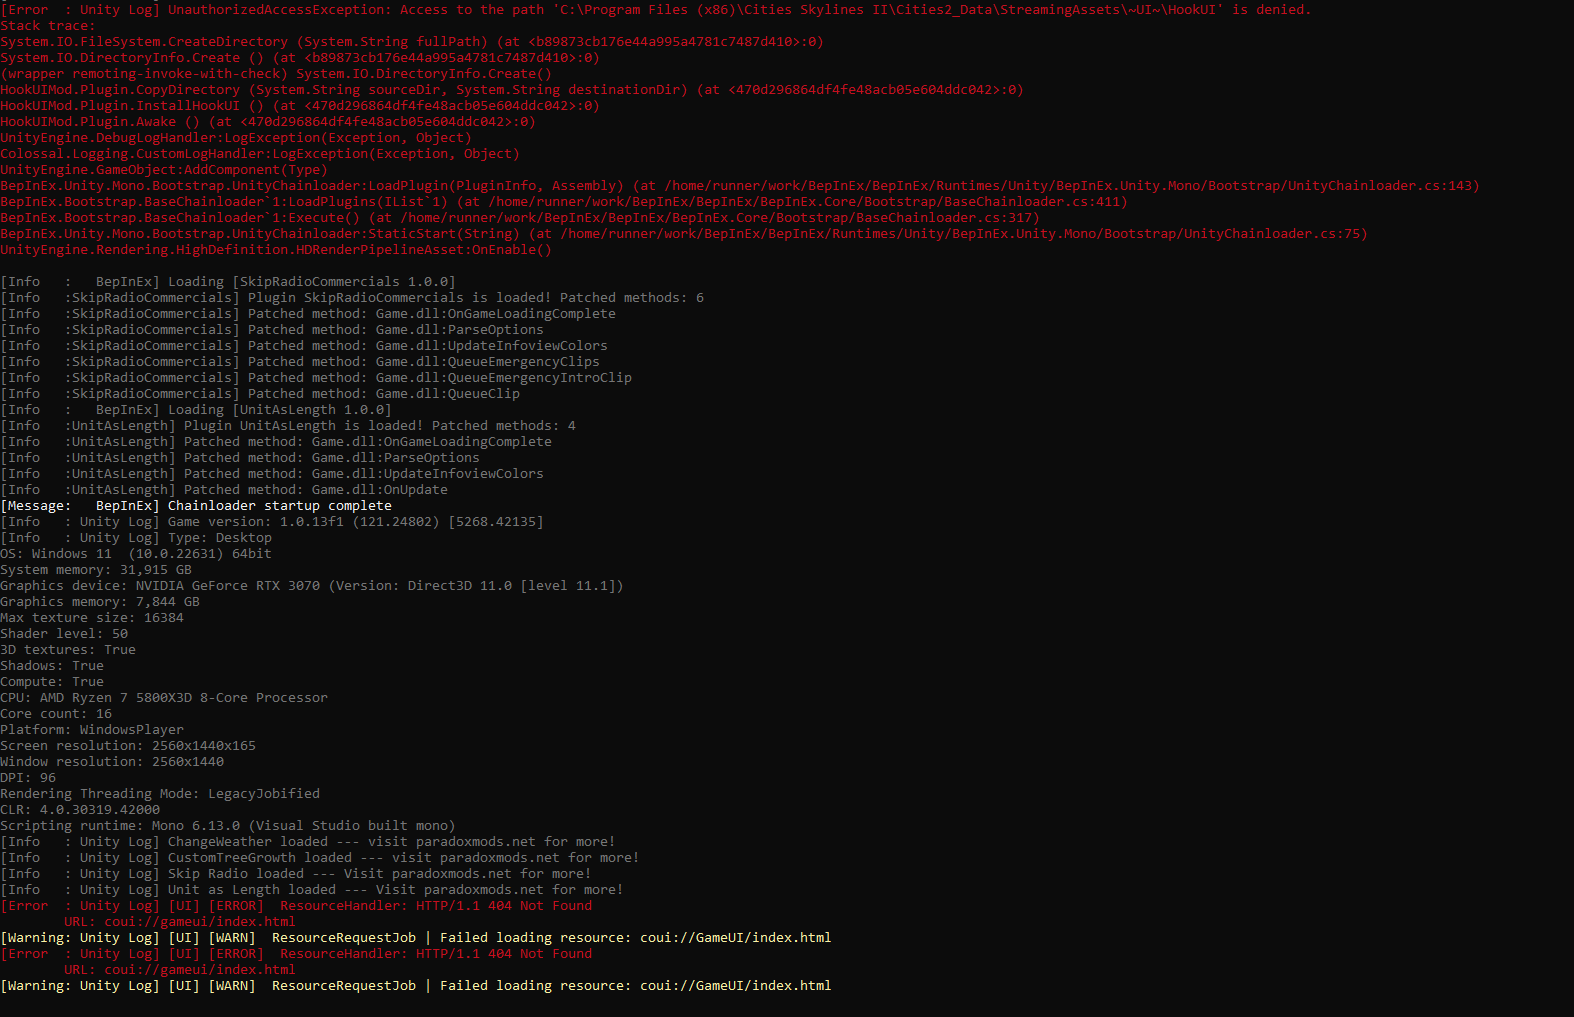Click the BaseChainloader Execute() trace line

[520, 218]
